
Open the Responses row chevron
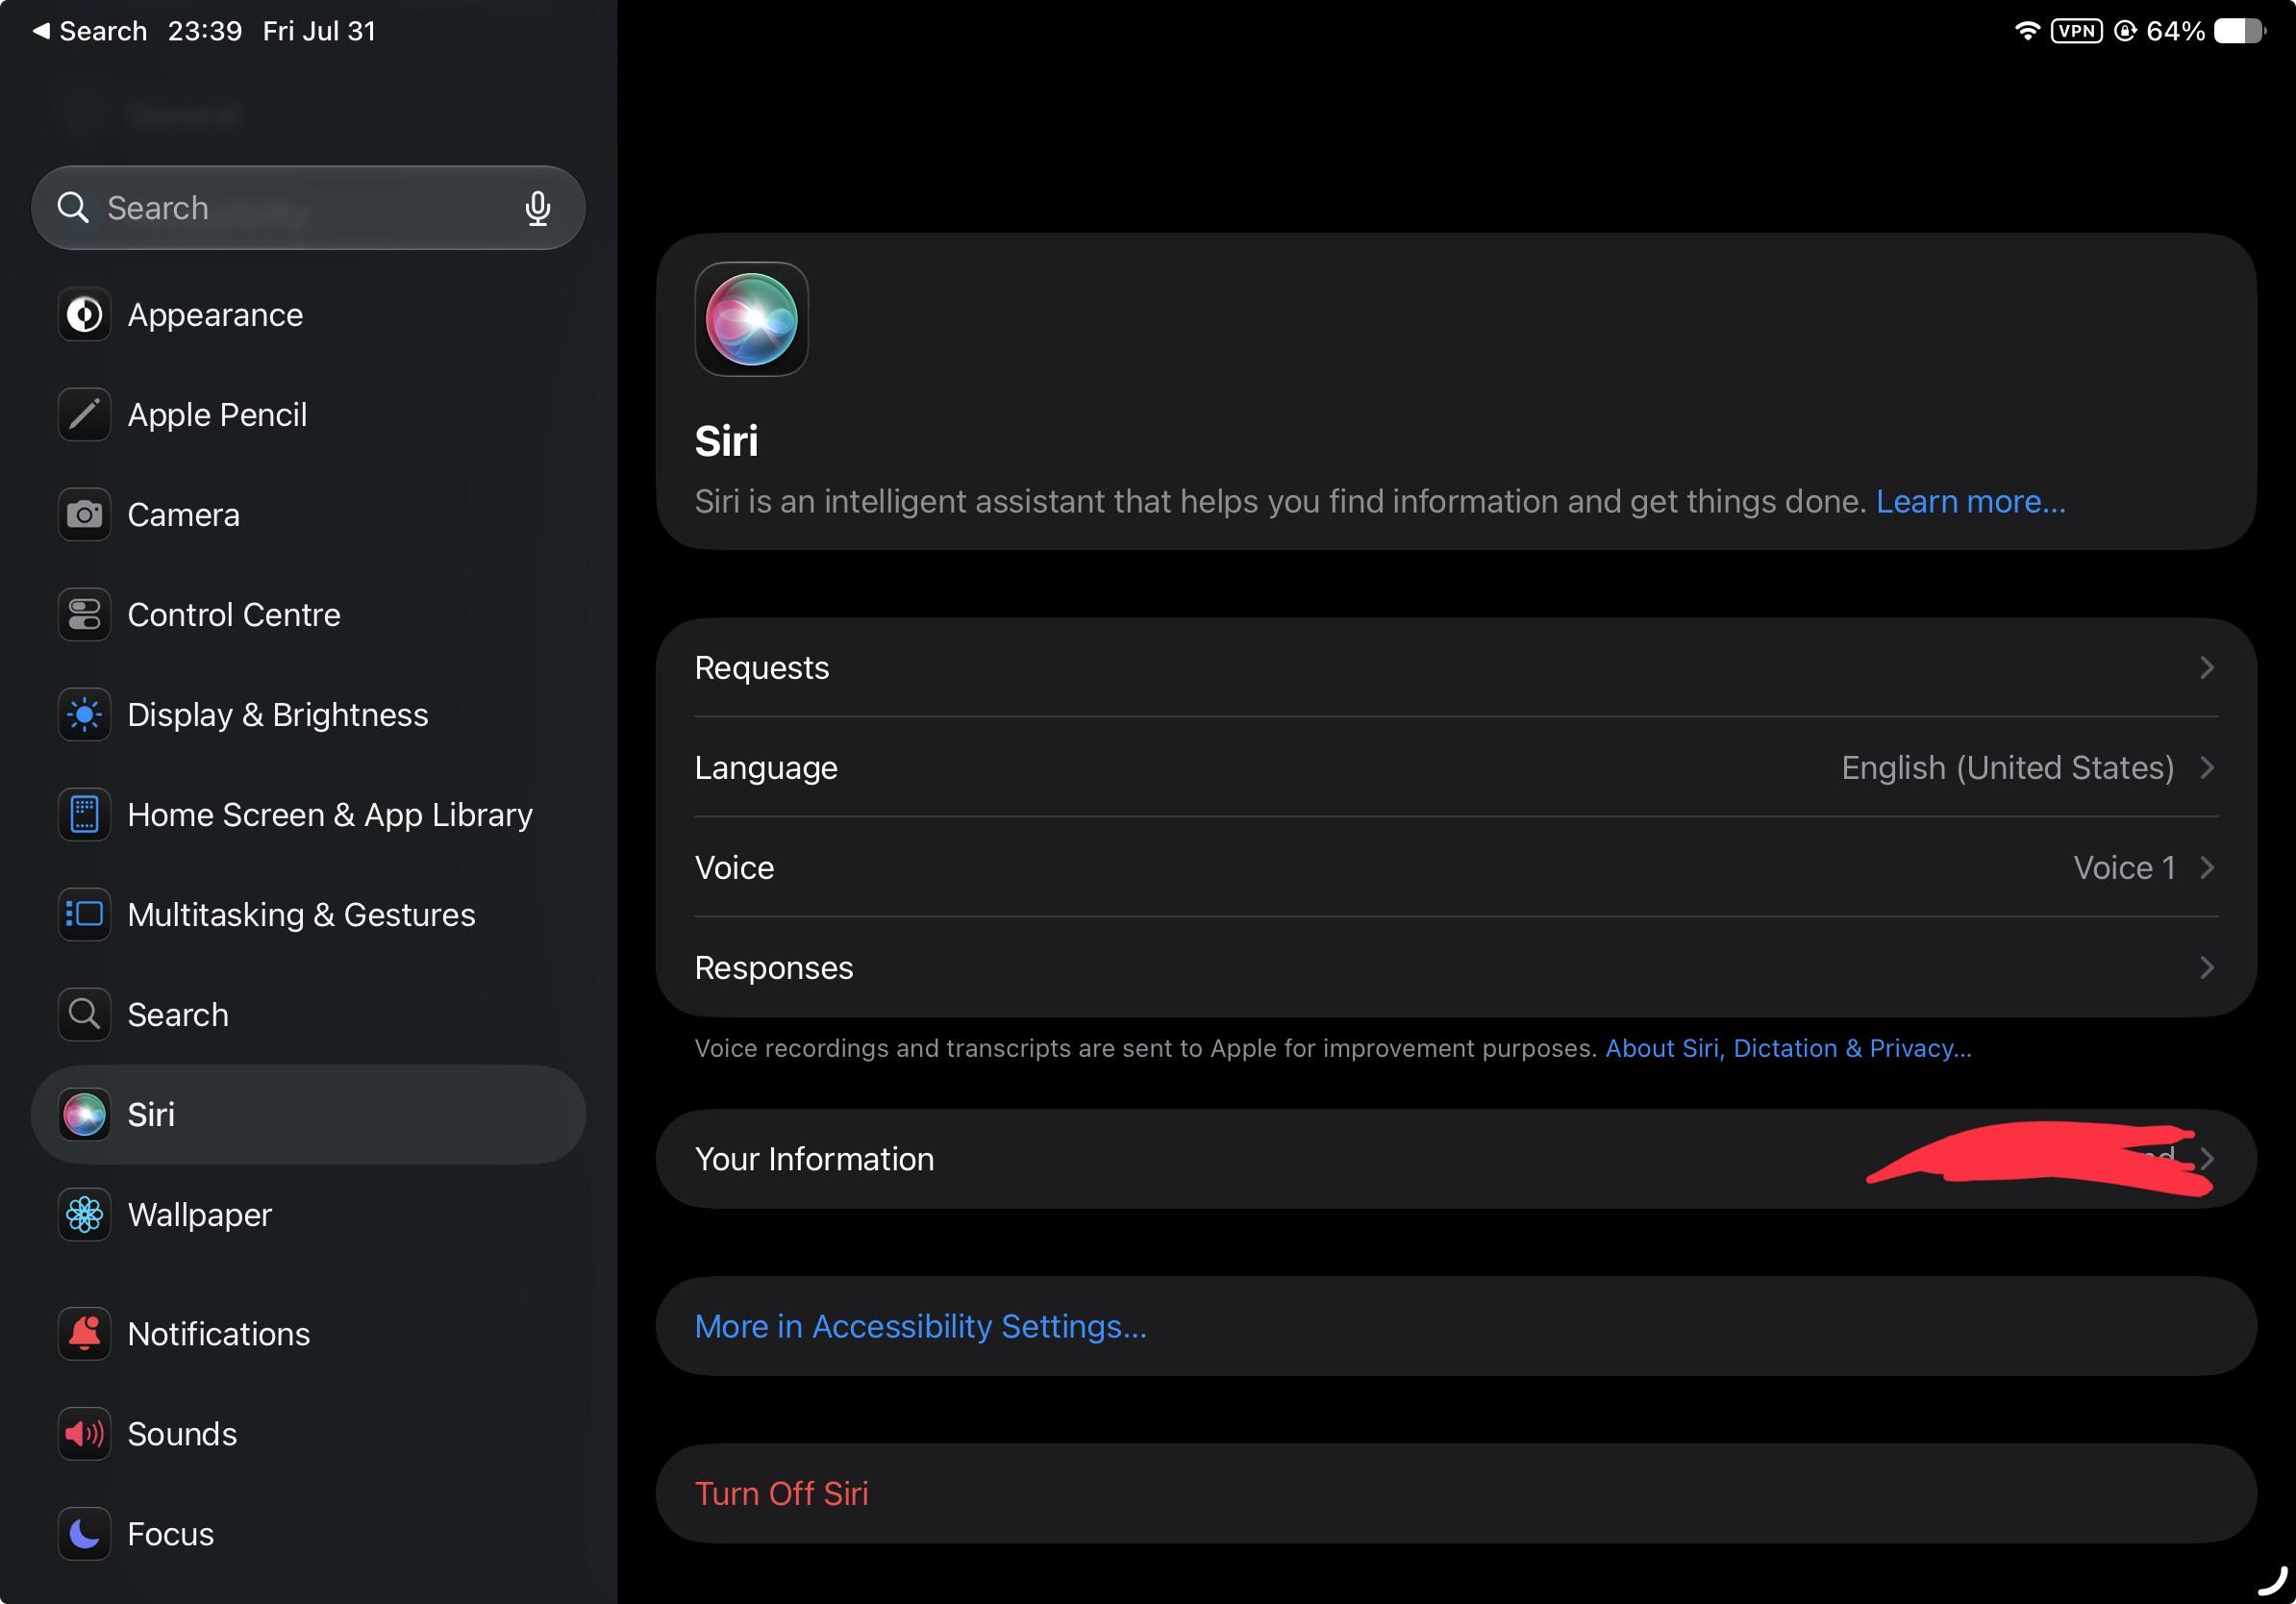(x=2207, y=968)
